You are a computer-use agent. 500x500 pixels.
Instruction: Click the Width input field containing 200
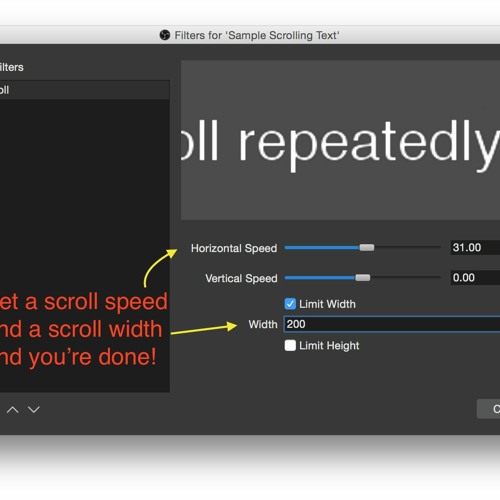coord(392,324)
